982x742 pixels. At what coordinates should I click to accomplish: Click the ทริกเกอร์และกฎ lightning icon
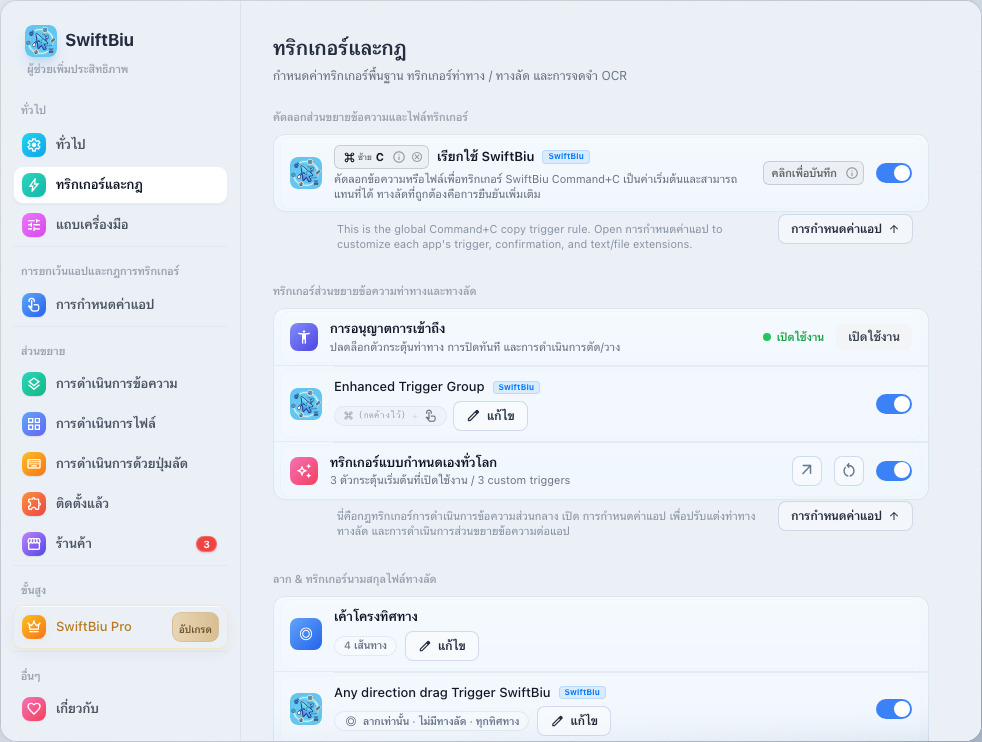click(34, 185)
